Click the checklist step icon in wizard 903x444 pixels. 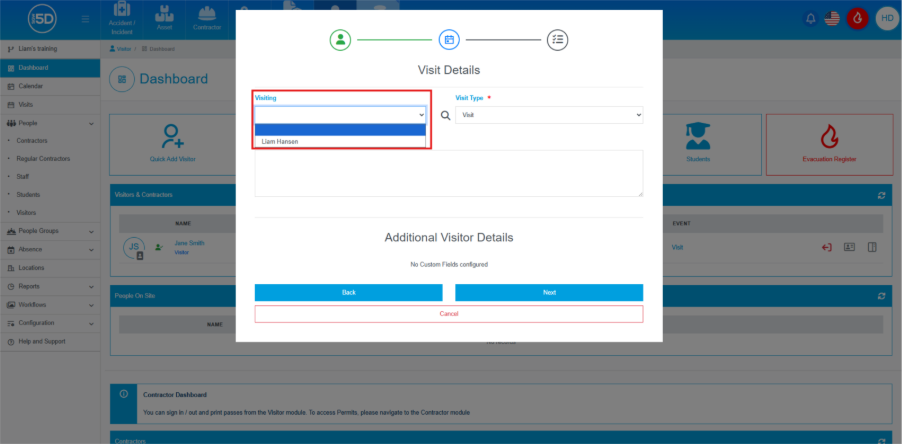click(x=557, y=40)
